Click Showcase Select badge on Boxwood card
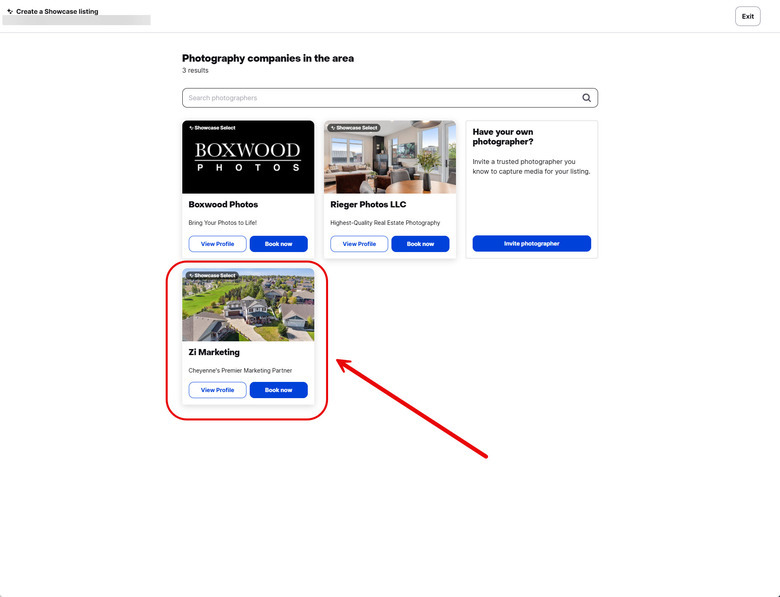The image size is (780, 597). [x=212, y=128]
